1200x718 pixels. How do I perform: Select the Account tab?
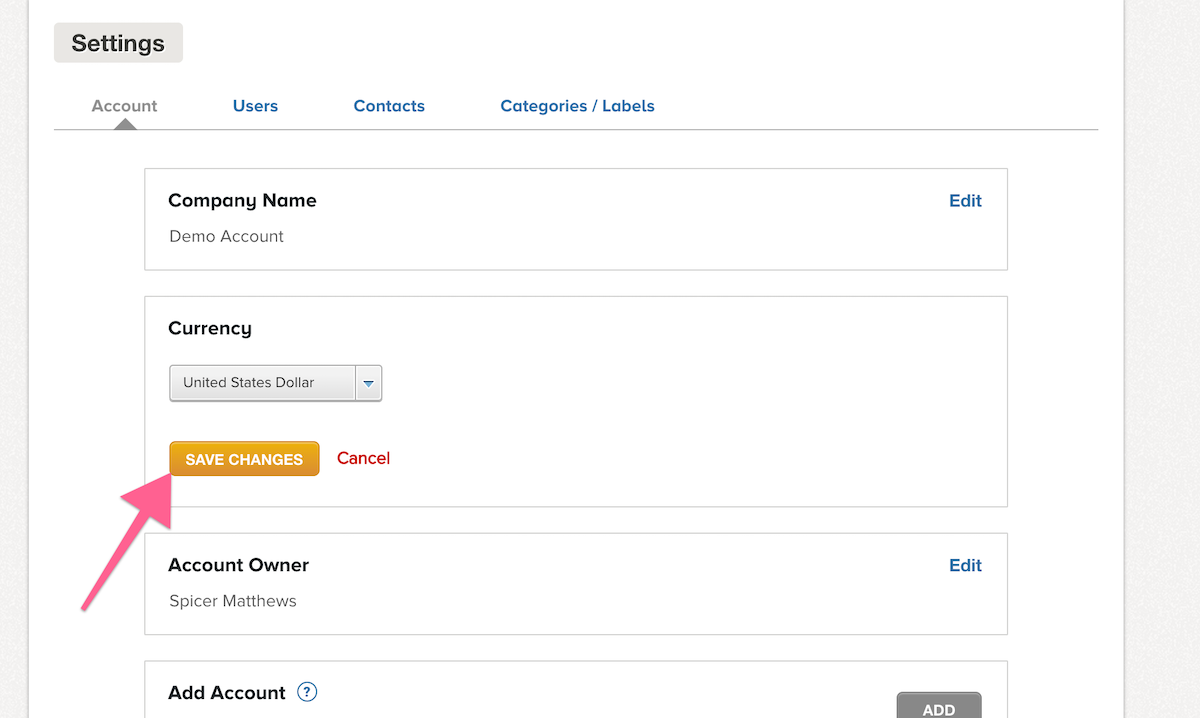124,106
